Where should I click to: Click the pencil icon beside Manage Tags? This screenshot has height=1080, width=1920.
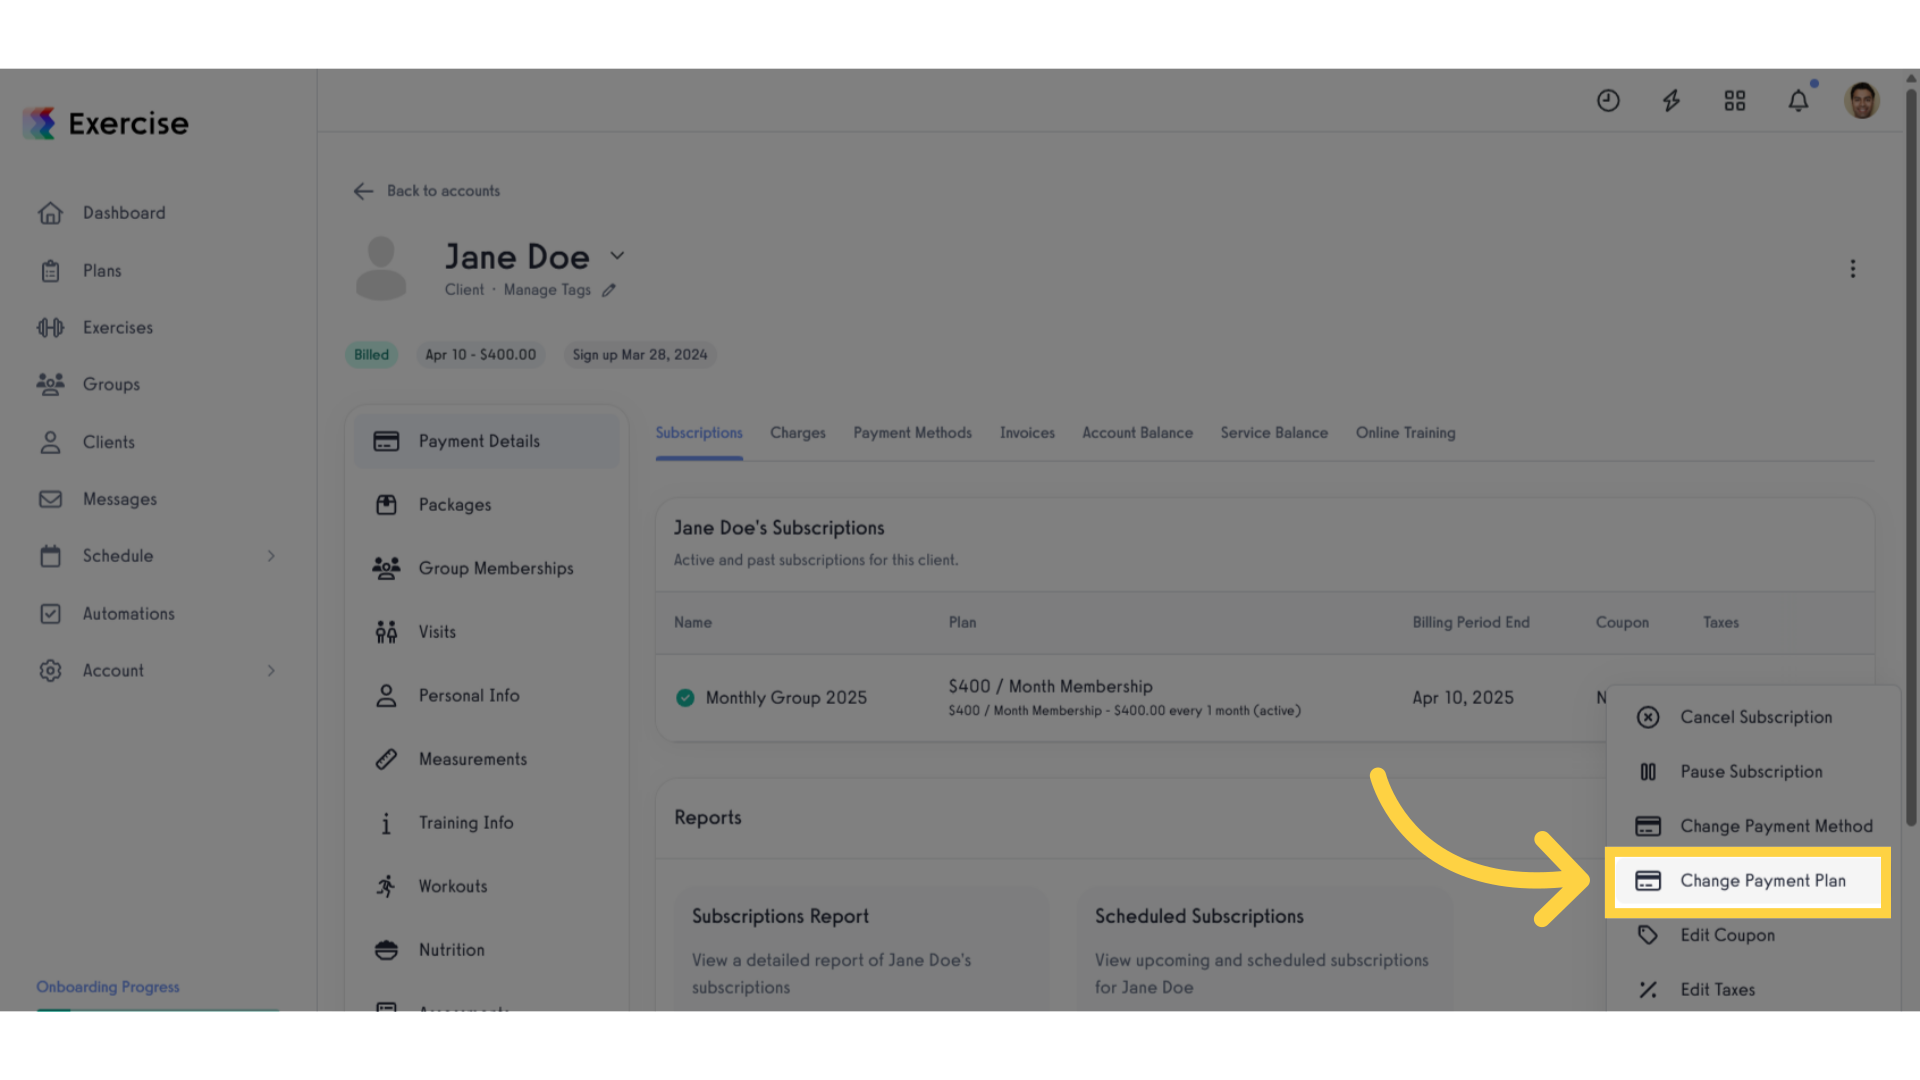click(609, 290)
